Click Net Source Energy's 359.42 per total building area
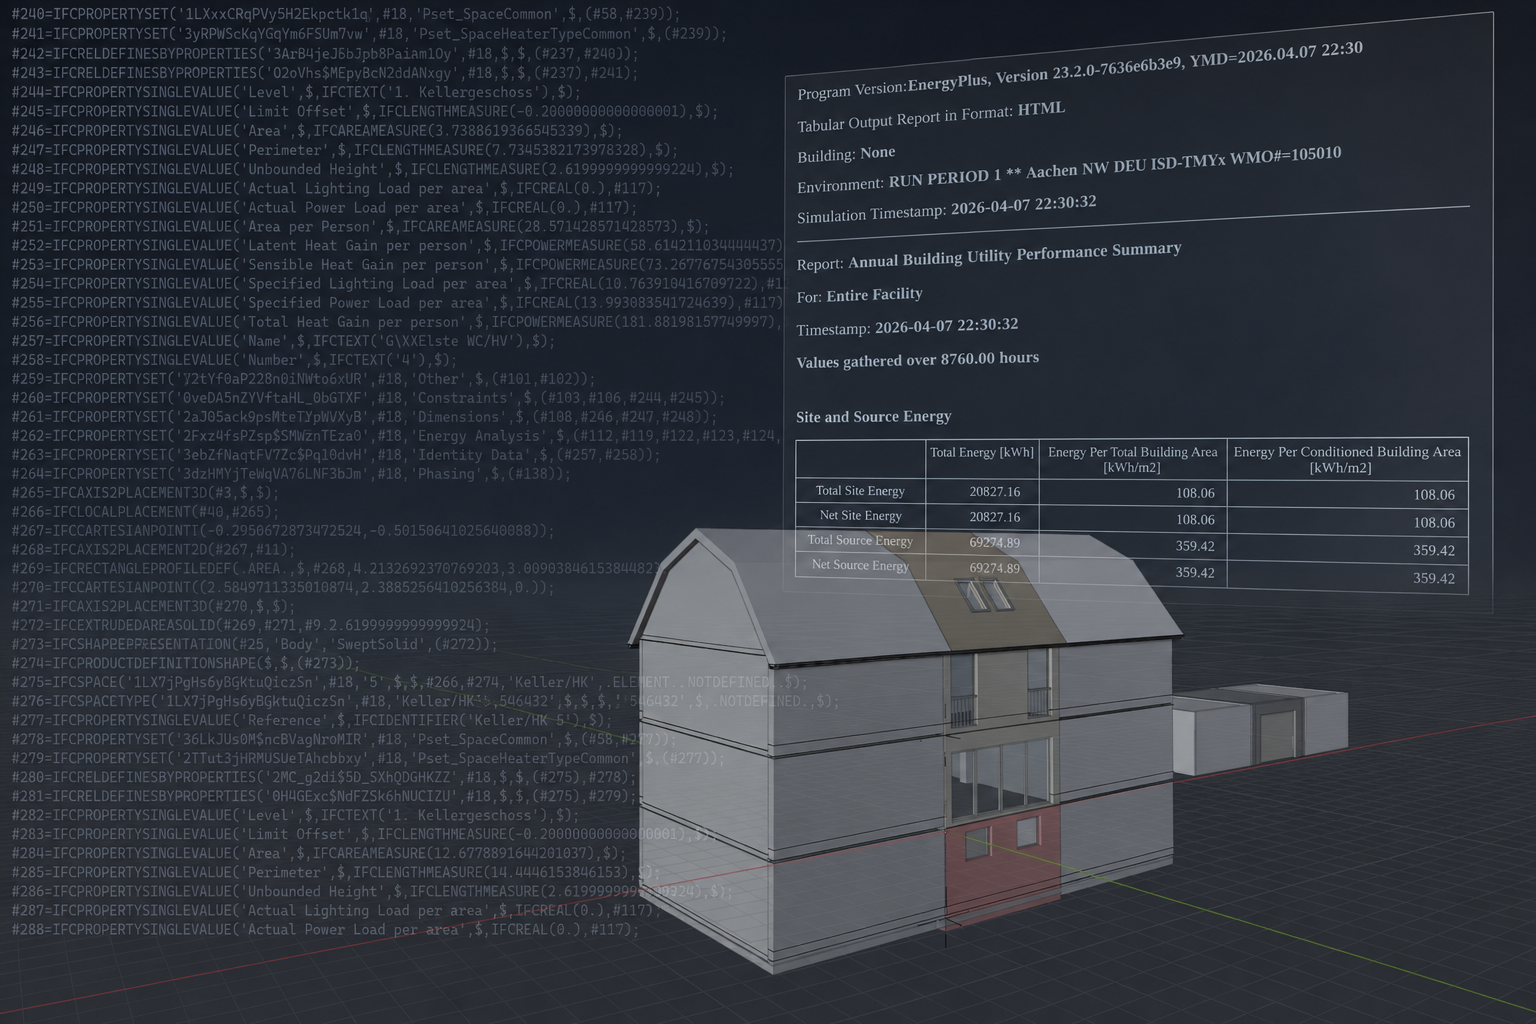The height and width of the screenshot is (1024, 1536). coord(1195,573)
